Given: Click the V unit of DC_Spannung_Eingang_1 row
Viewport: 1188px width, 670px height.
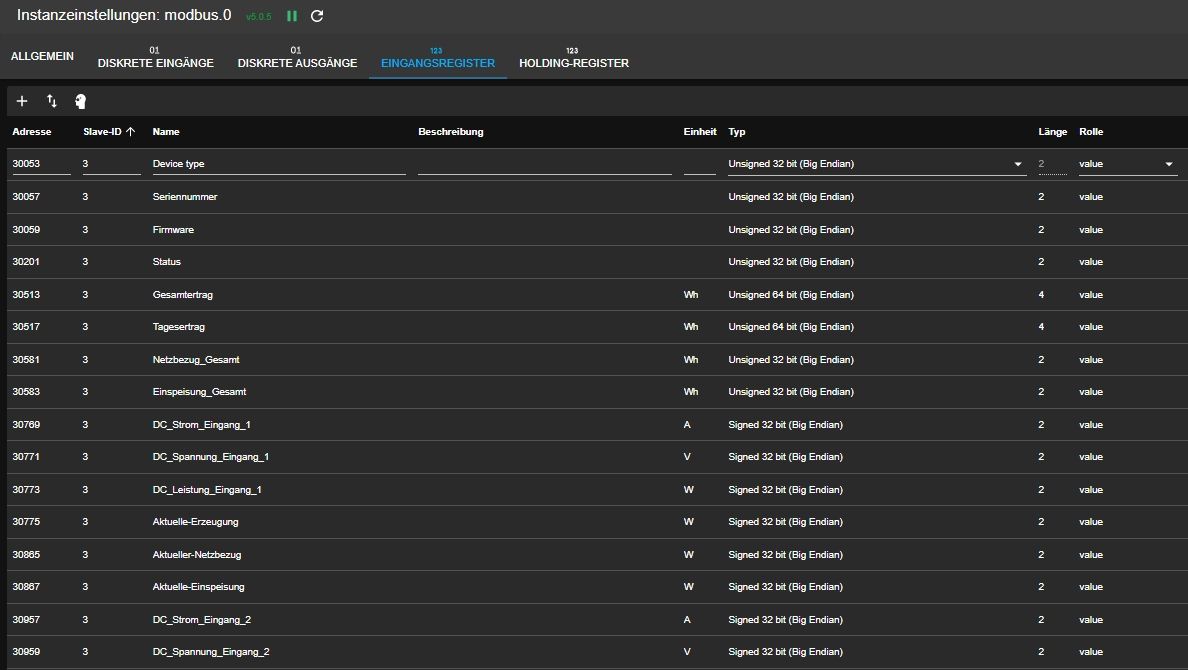Looking at the screenshot, I should click(687, 457).
